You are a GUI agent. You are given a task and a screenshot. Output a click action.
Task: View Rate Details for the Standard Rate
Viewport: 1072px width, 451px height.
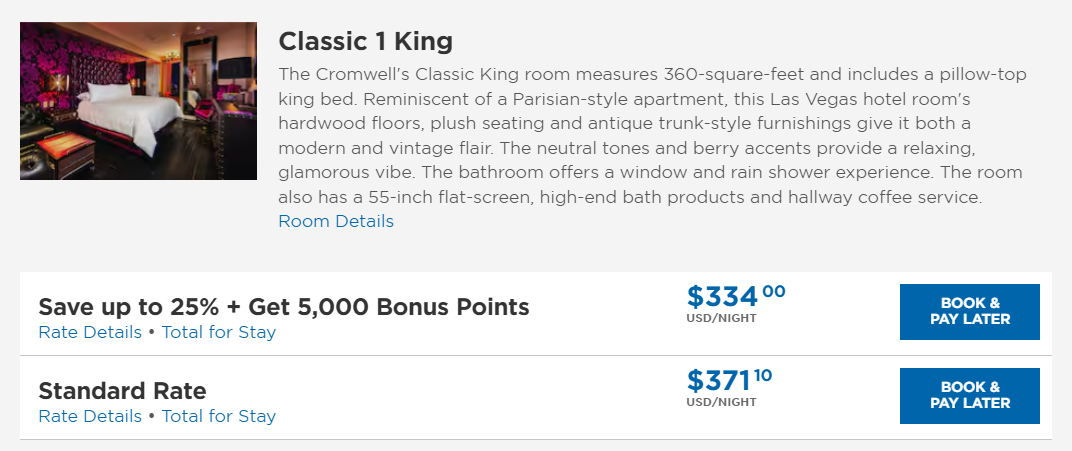90,416
